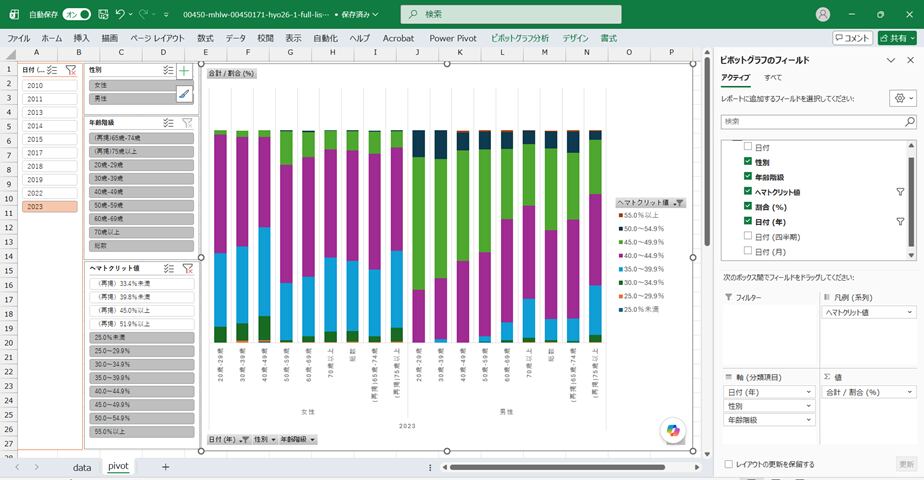Open the chart styles paintbrush button
This screenshot has height=480, width=924.
pyautogui.click(x=184, y=94)
